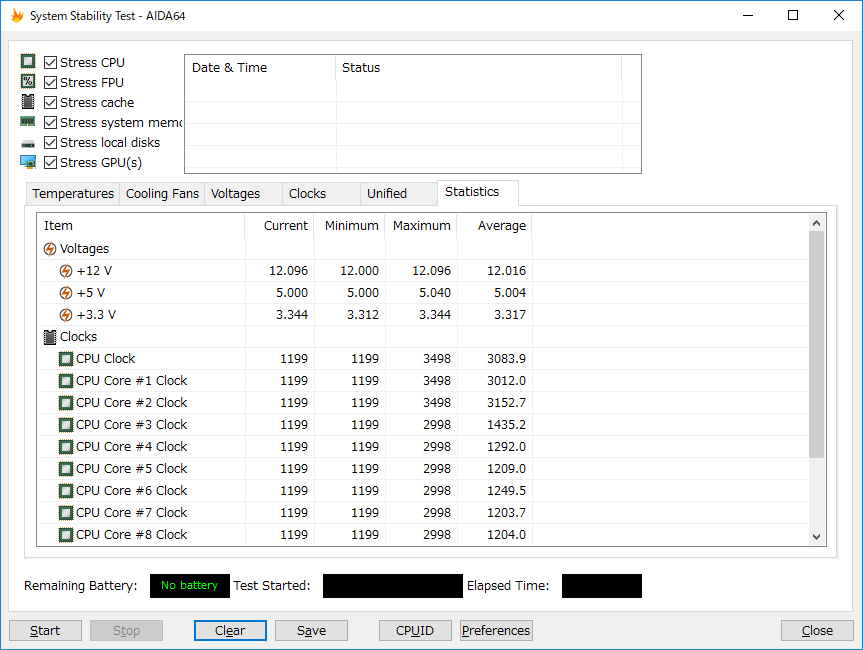Click the icon of CPU Core #4 Clock
Image resolution: width=863 pixels, height=650 pixels.
pyautogui.click(x=66, y=447)
